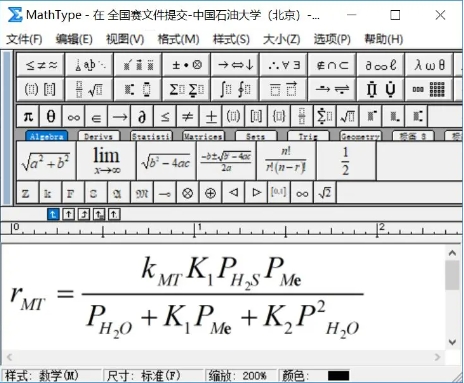Viewport: 464px width, 383px height.
Task: Open the operator symbols palette (±•⊗)
Action: point(187,65)
